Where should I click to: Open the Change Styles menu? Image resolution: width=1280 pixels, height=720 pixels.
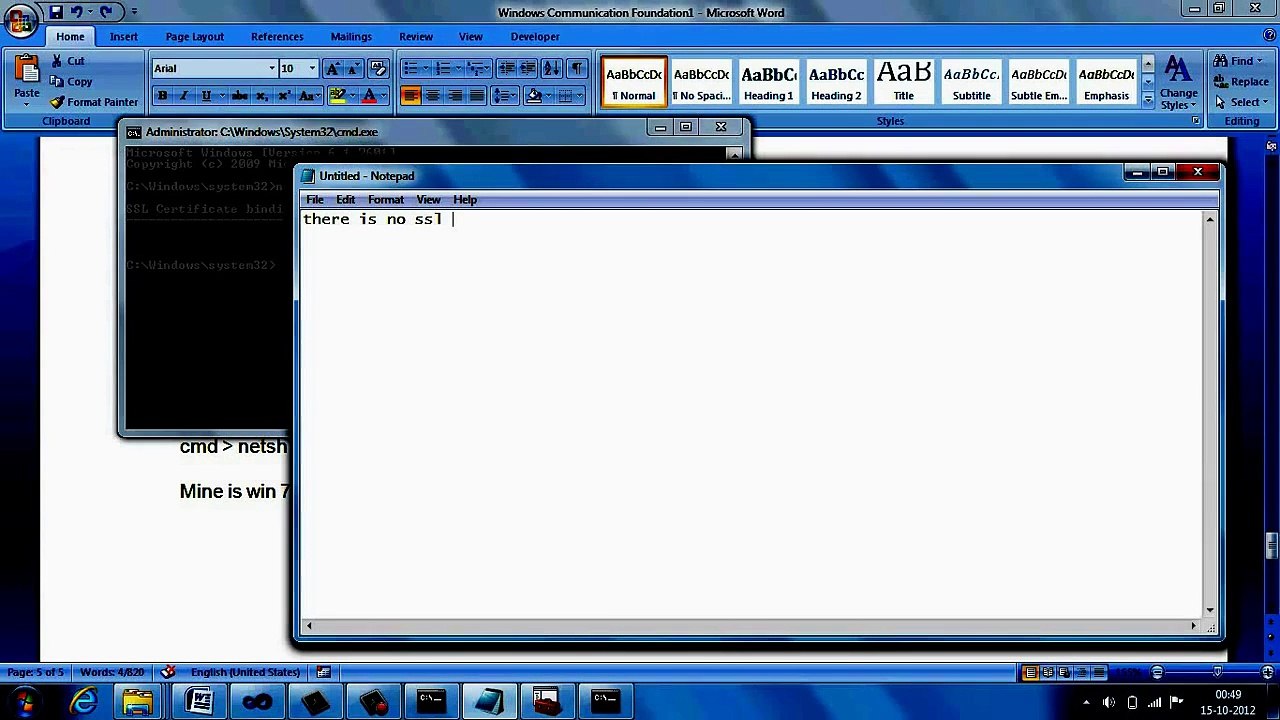[x=1178, y=82]
